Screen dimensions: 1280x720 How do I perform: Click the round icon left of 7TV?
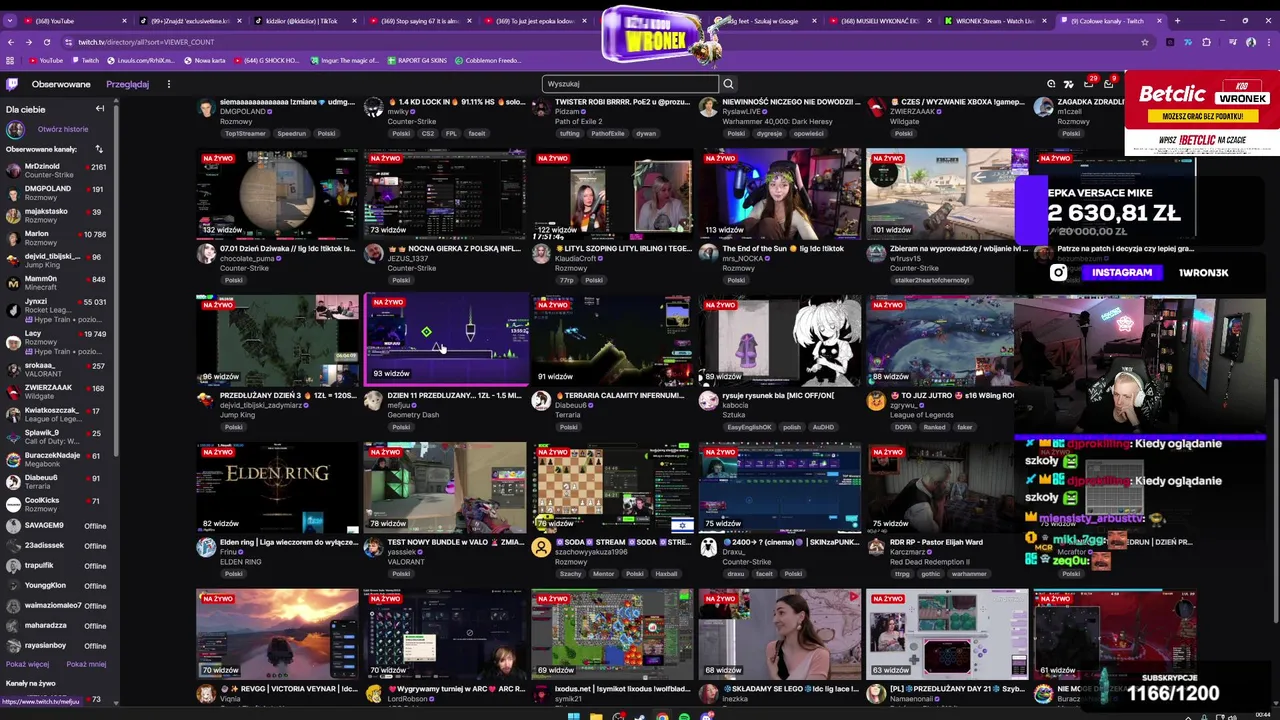coord(1051,84)
